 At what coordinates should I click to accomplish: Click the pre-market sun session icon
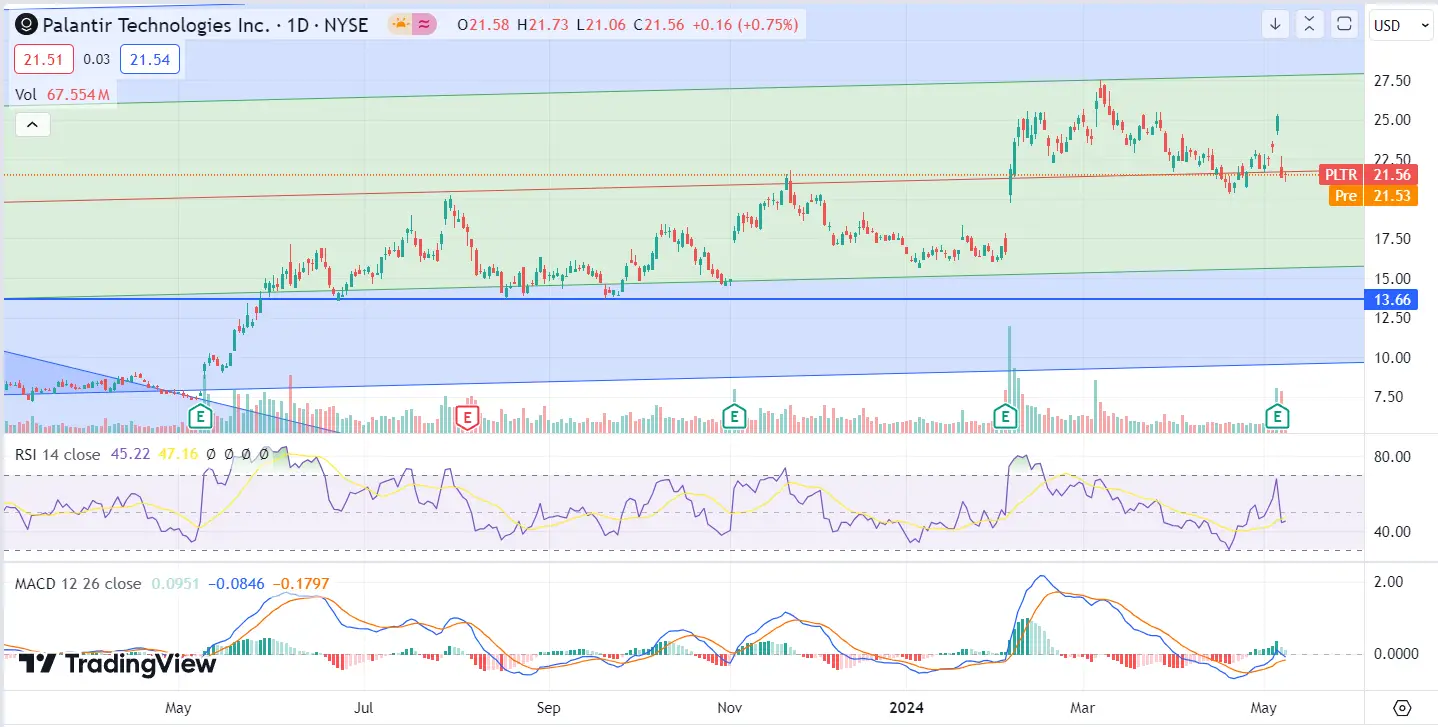[x=401, y=25]
